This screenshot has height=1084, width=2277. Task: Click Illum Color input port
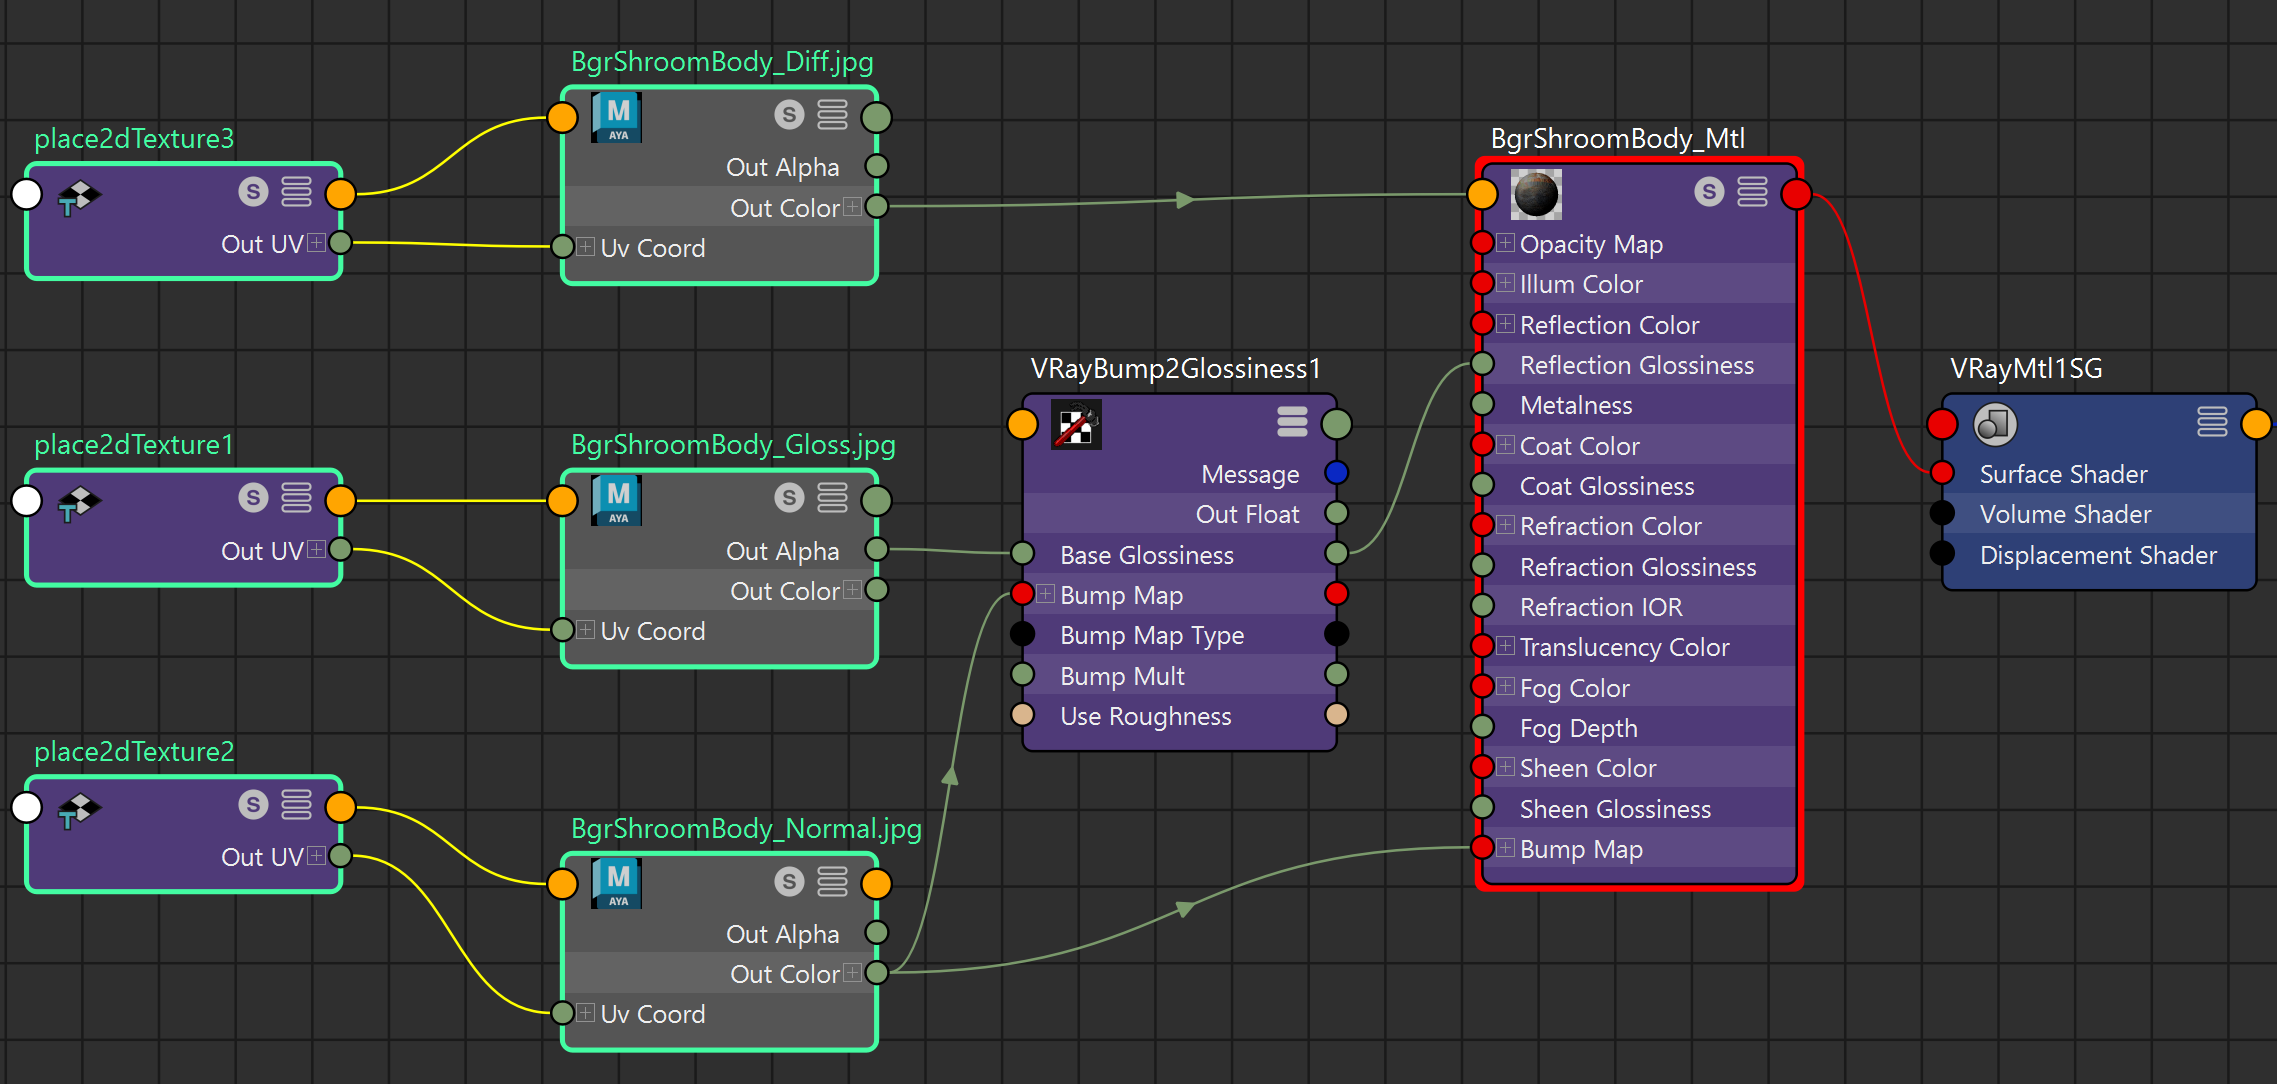pyautogui.click(x=1483, y=283)
